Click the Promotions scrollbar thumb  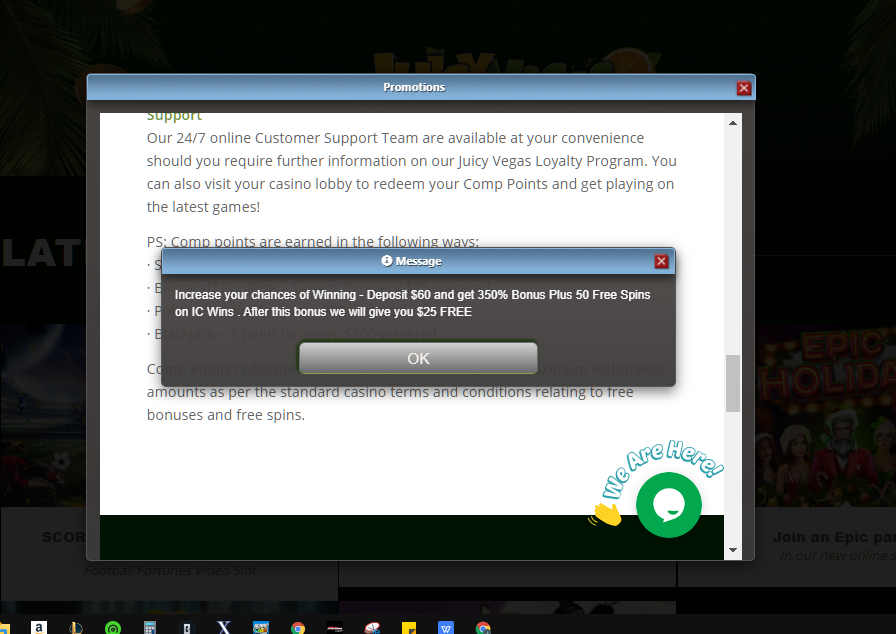point(733,383)
